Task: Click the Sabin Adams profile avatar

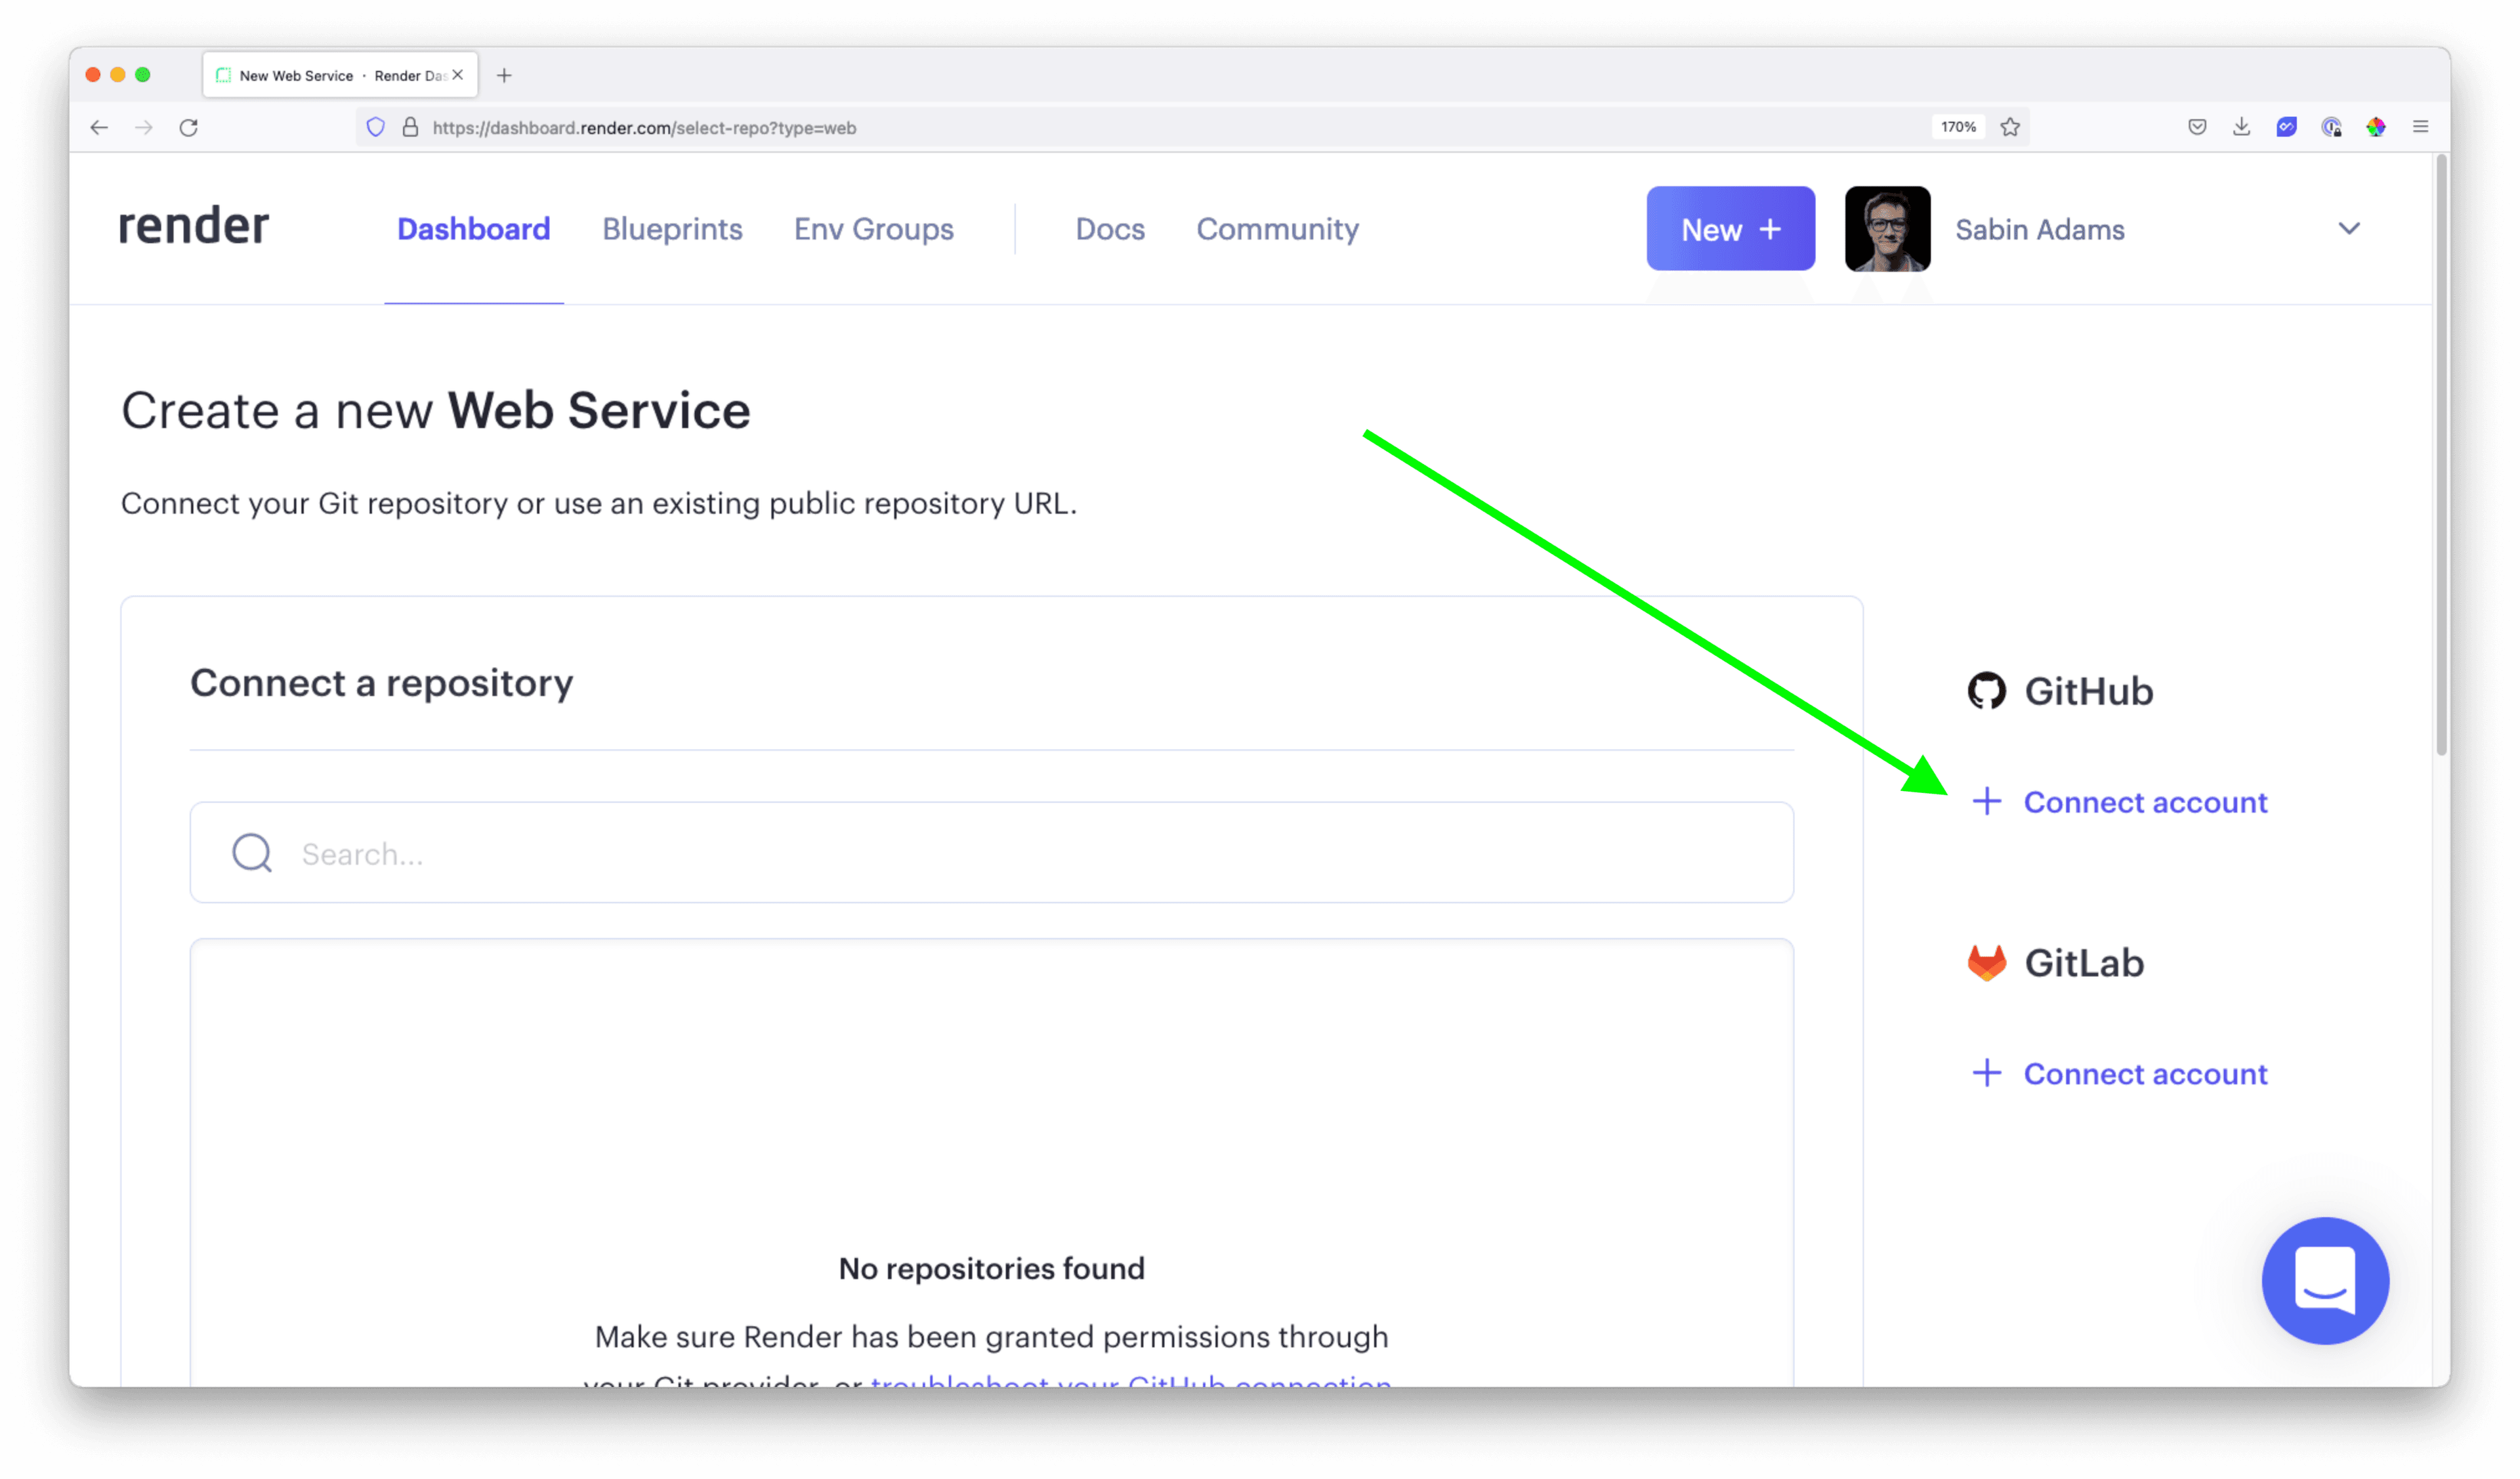Action: 1887,229
